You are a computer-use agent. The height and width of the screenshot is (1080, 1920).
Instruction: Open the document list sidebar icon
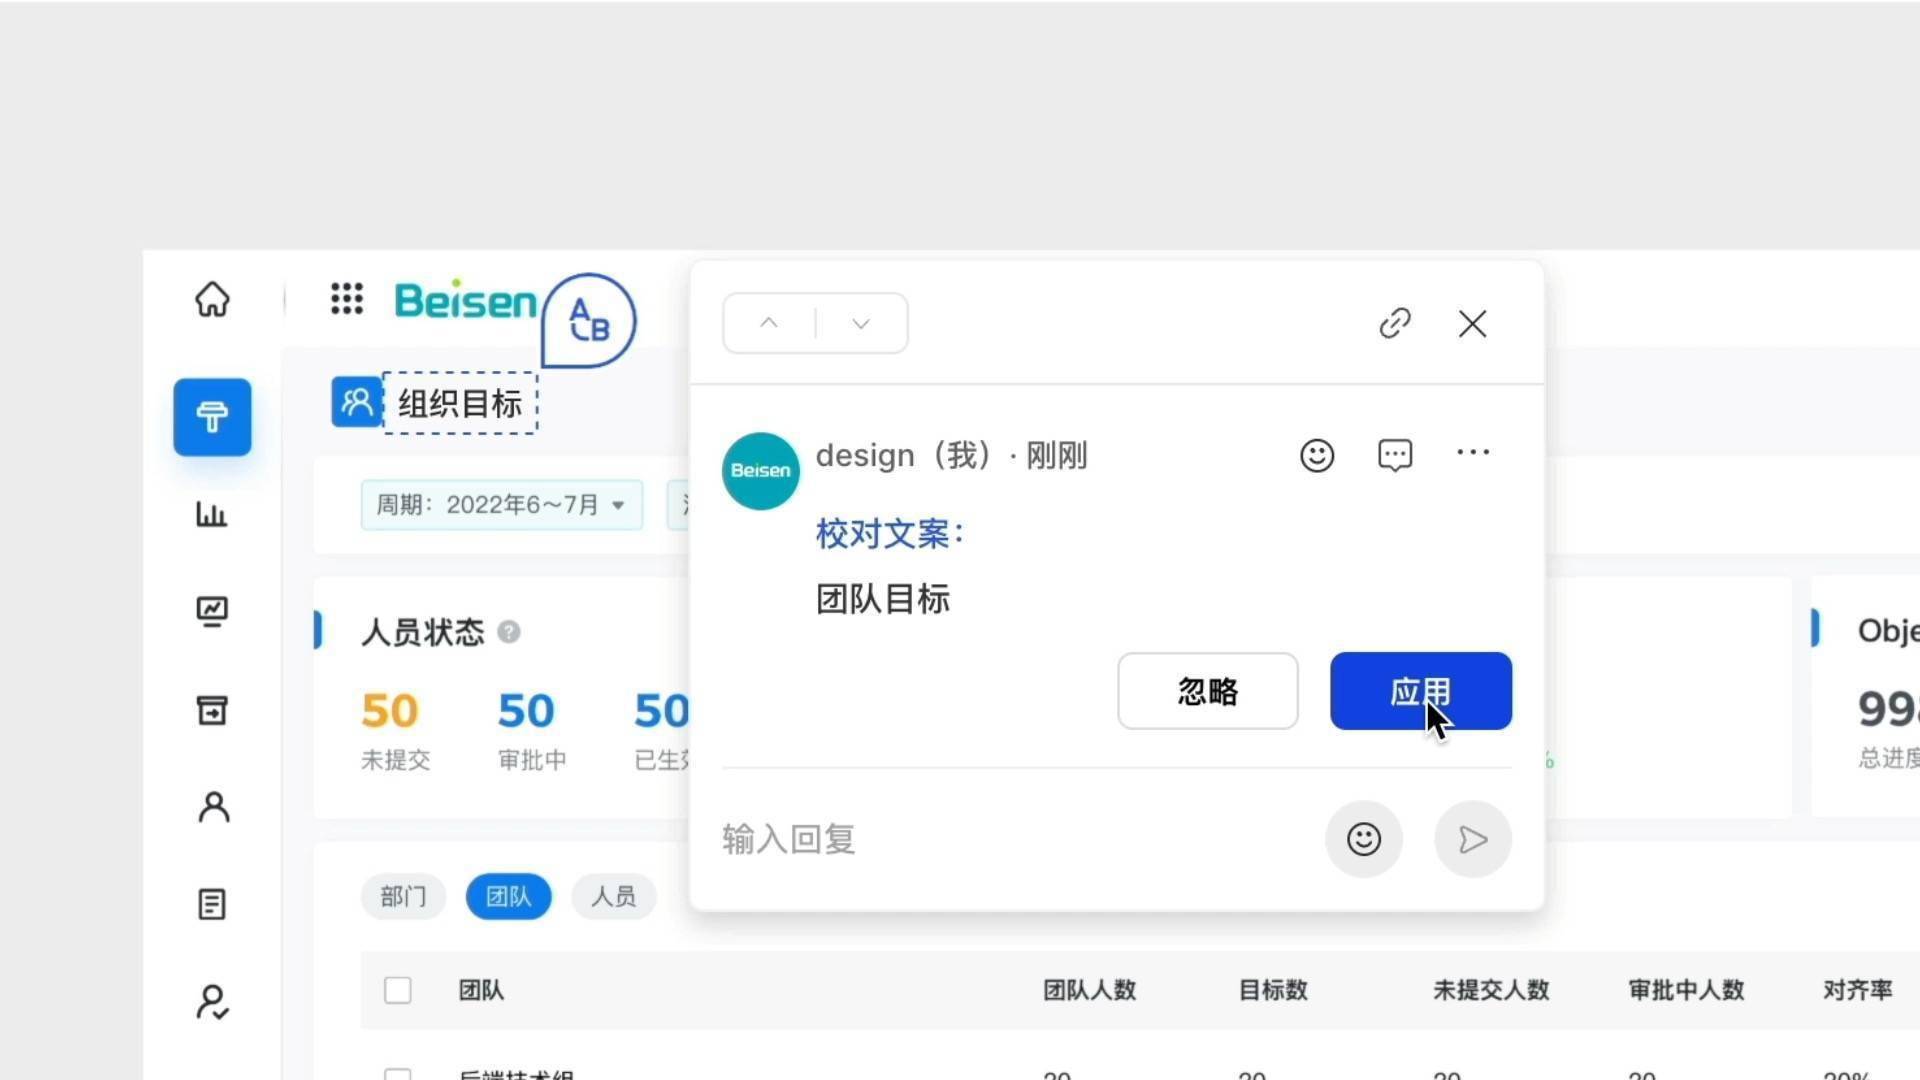[x=212, y=904]
